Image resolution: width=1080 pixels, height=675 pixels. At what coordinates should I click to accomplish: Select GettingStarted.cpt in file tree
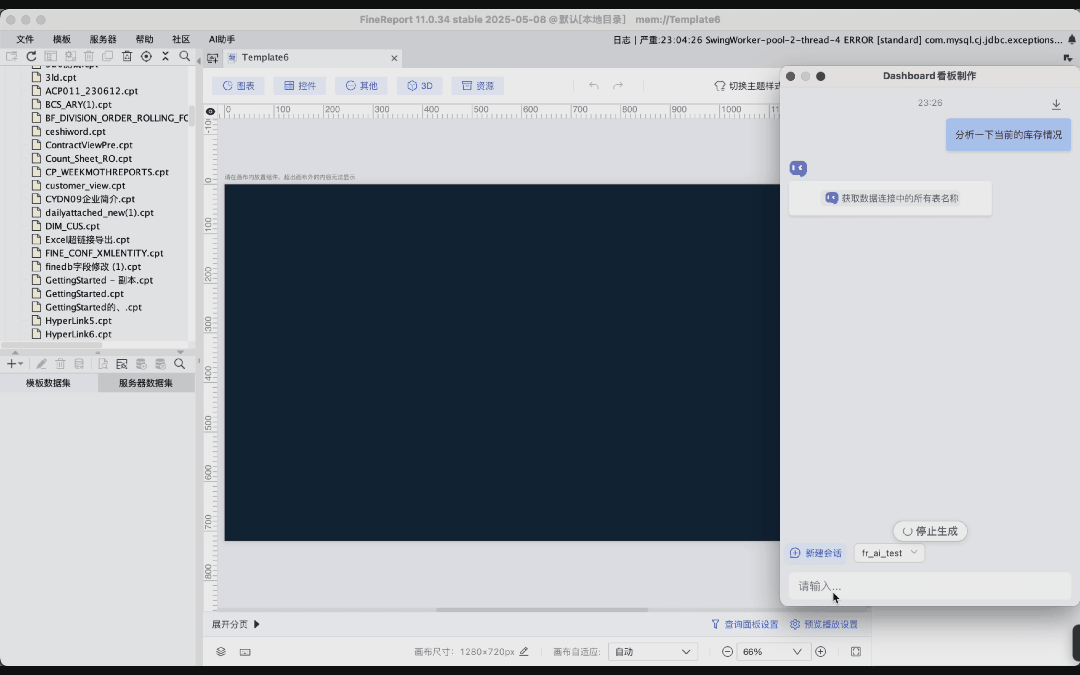coord(84,293)
